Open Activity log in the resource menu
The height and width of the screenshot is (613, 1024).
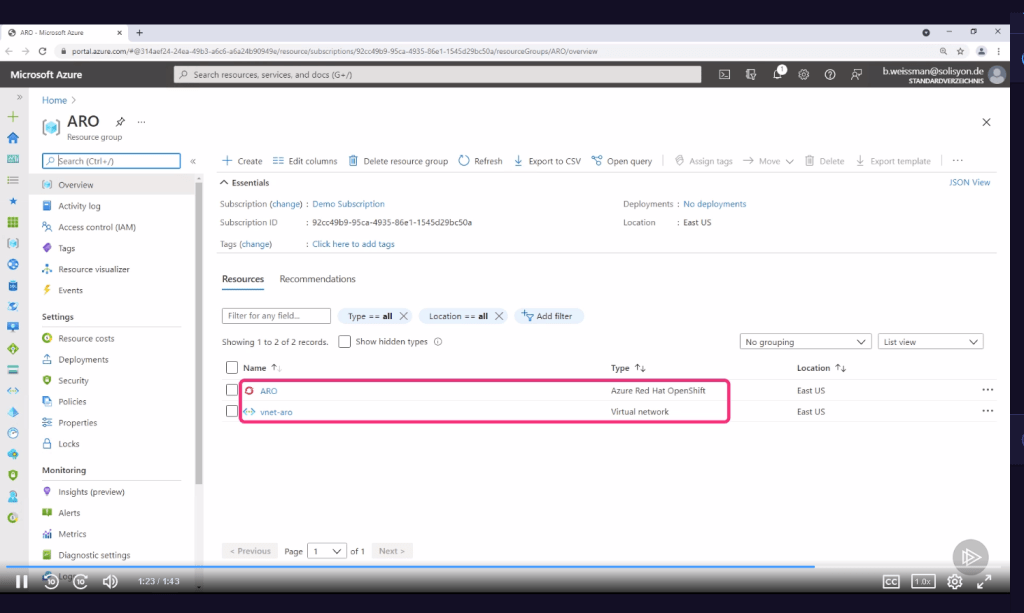click(x=79, y=206)
